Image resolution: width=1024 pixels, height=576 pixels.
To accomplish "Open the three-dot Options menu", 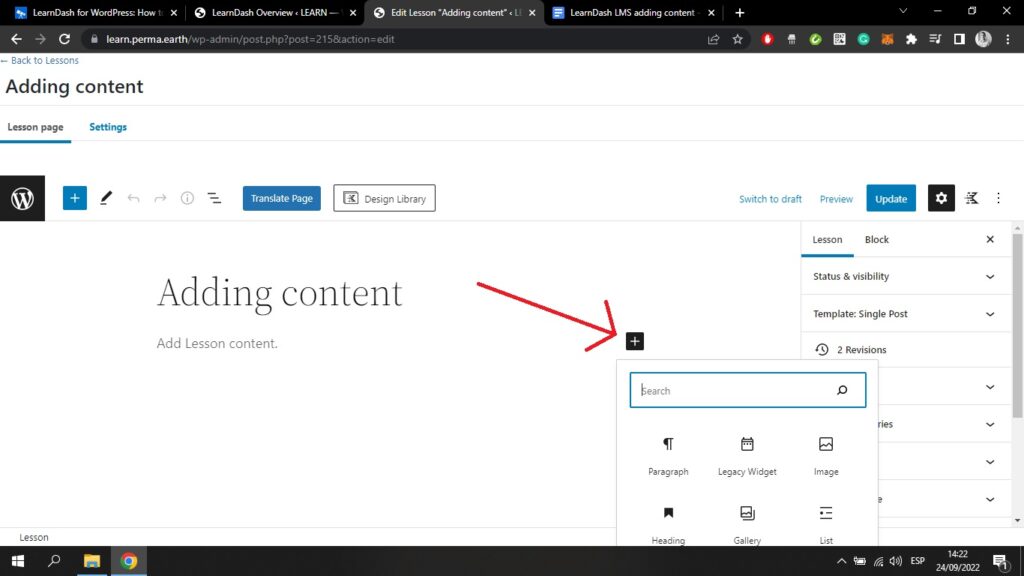I will tap(998, 198).
